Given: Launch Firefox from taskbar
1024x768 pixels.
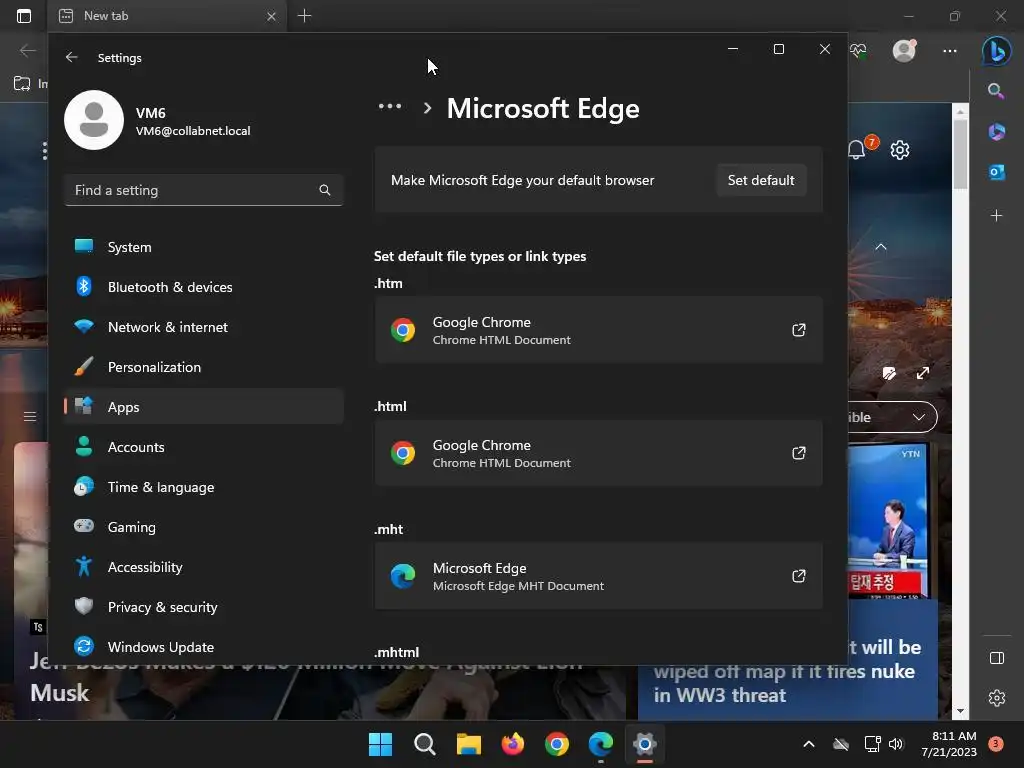Looking at the screenshot, I should pos(513,744).
